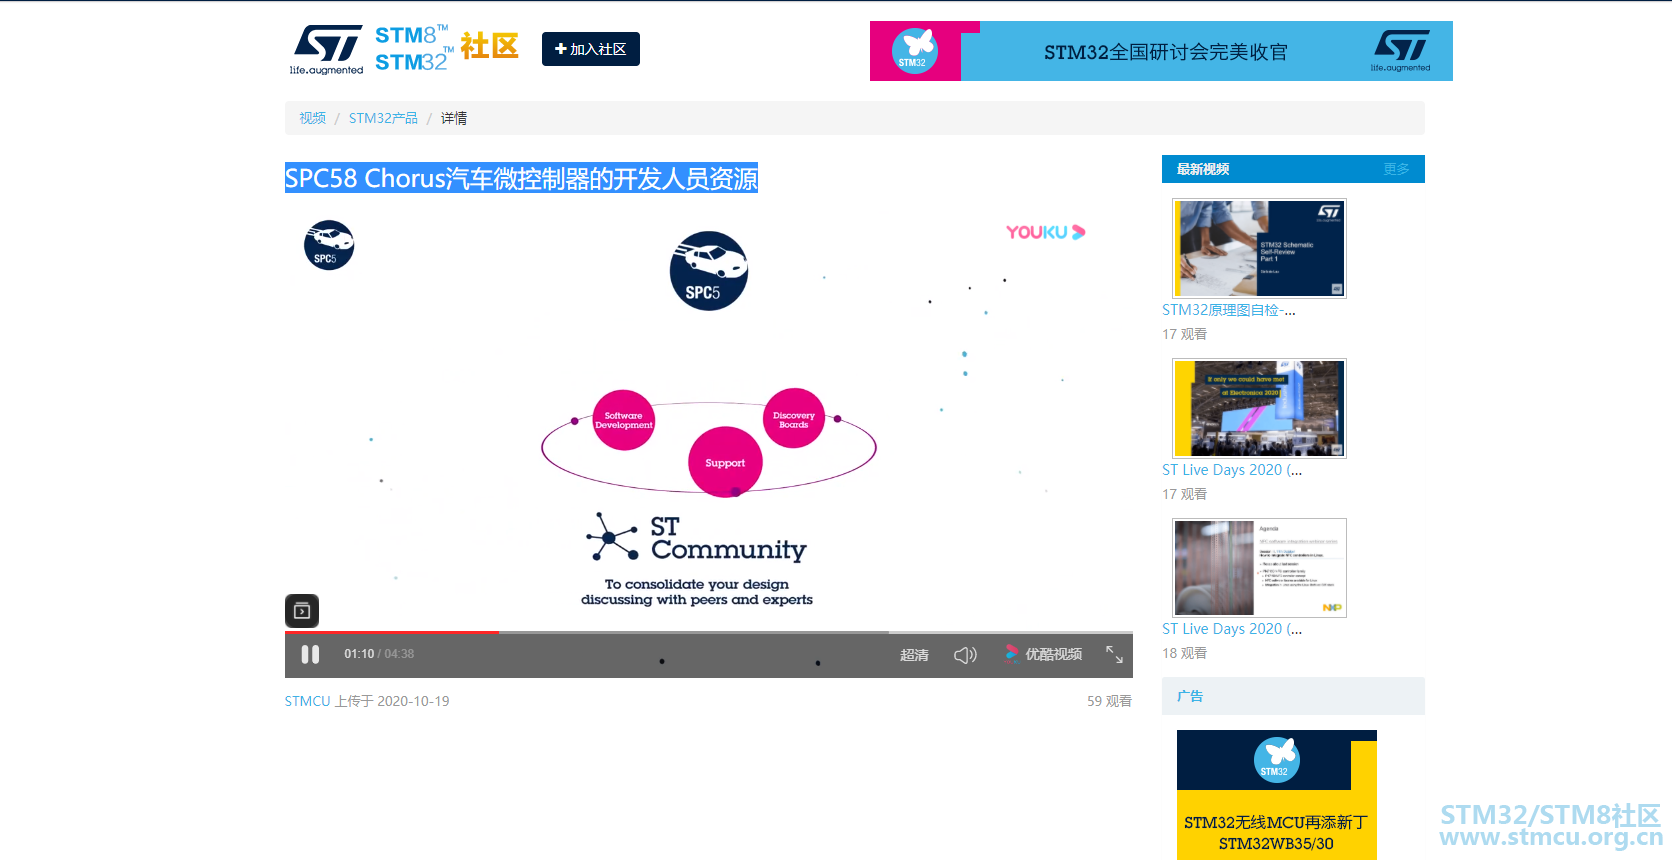
Task: Open ST Live Days 2020 link, 18 观看
Action: coord(1232,629)
